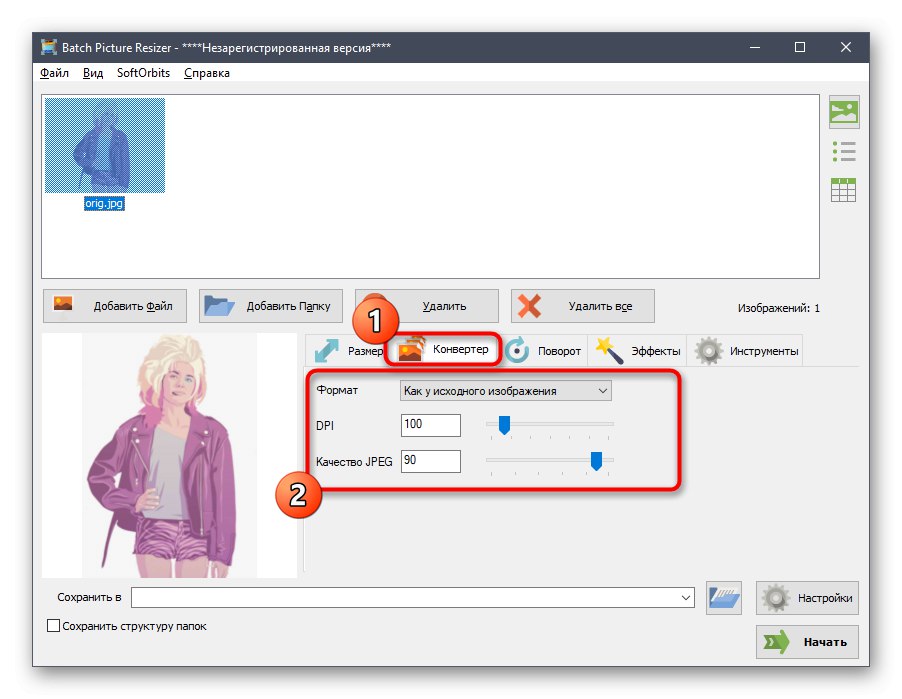Open the Конвертер tab
The image size is (902, 699).
click(x=443, y=349)
